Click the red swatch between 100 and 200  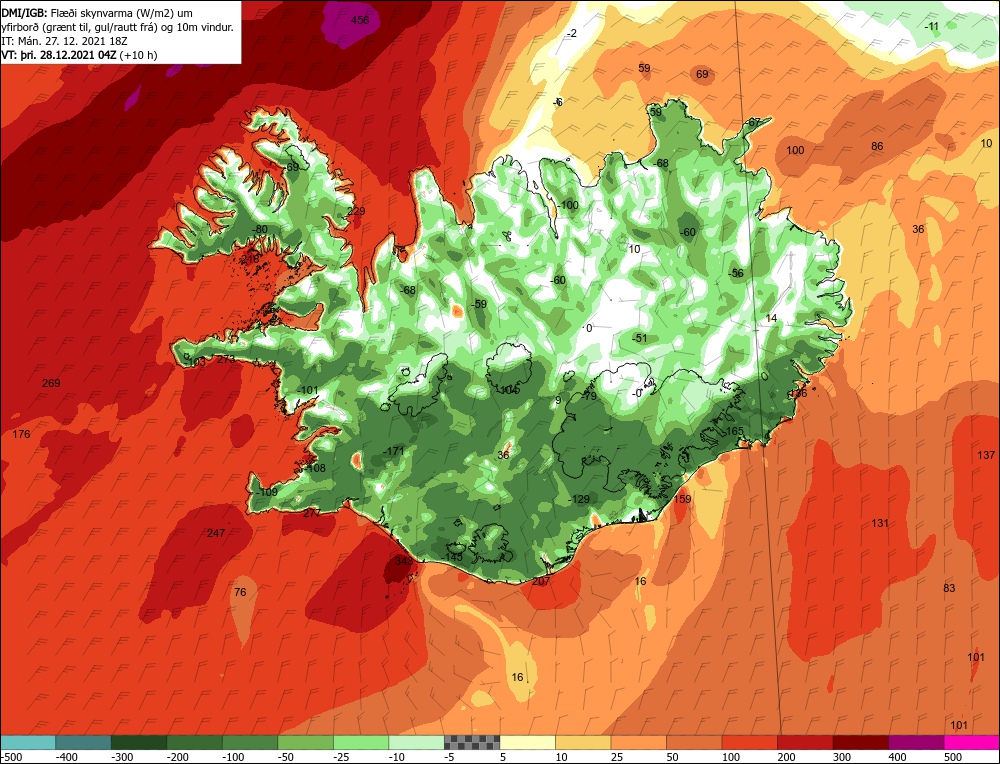point(750,742)
